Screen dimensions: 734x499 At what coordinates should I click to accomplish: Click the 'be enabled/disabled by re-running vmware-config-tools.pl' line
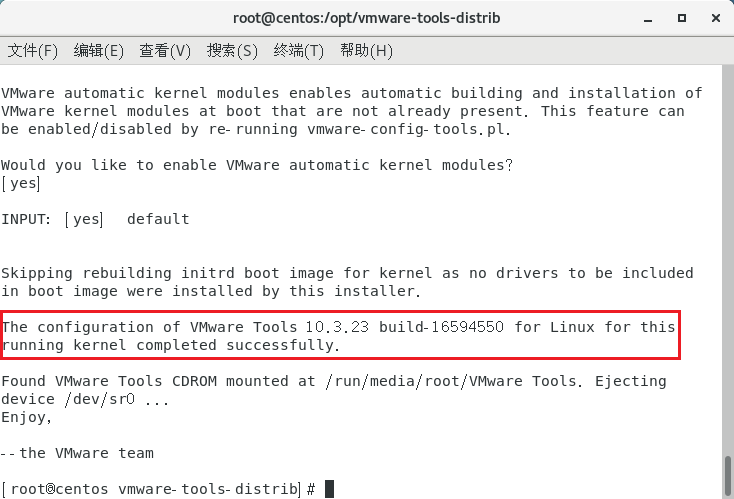pyautogui.click(x=256, y=129)
